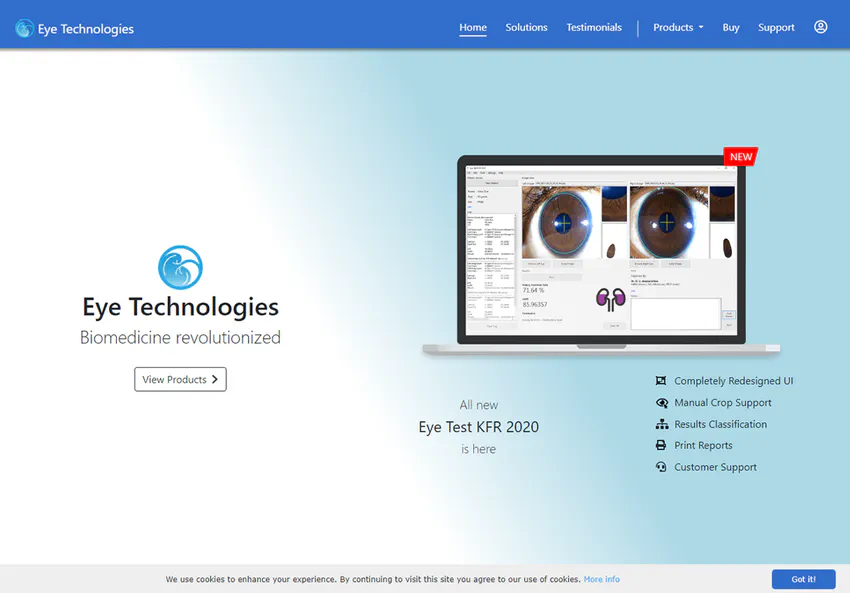This screenshot has height=593, width=850.
Task: Click the Results Classification hierarchy icon
Action: coord(661,424)
